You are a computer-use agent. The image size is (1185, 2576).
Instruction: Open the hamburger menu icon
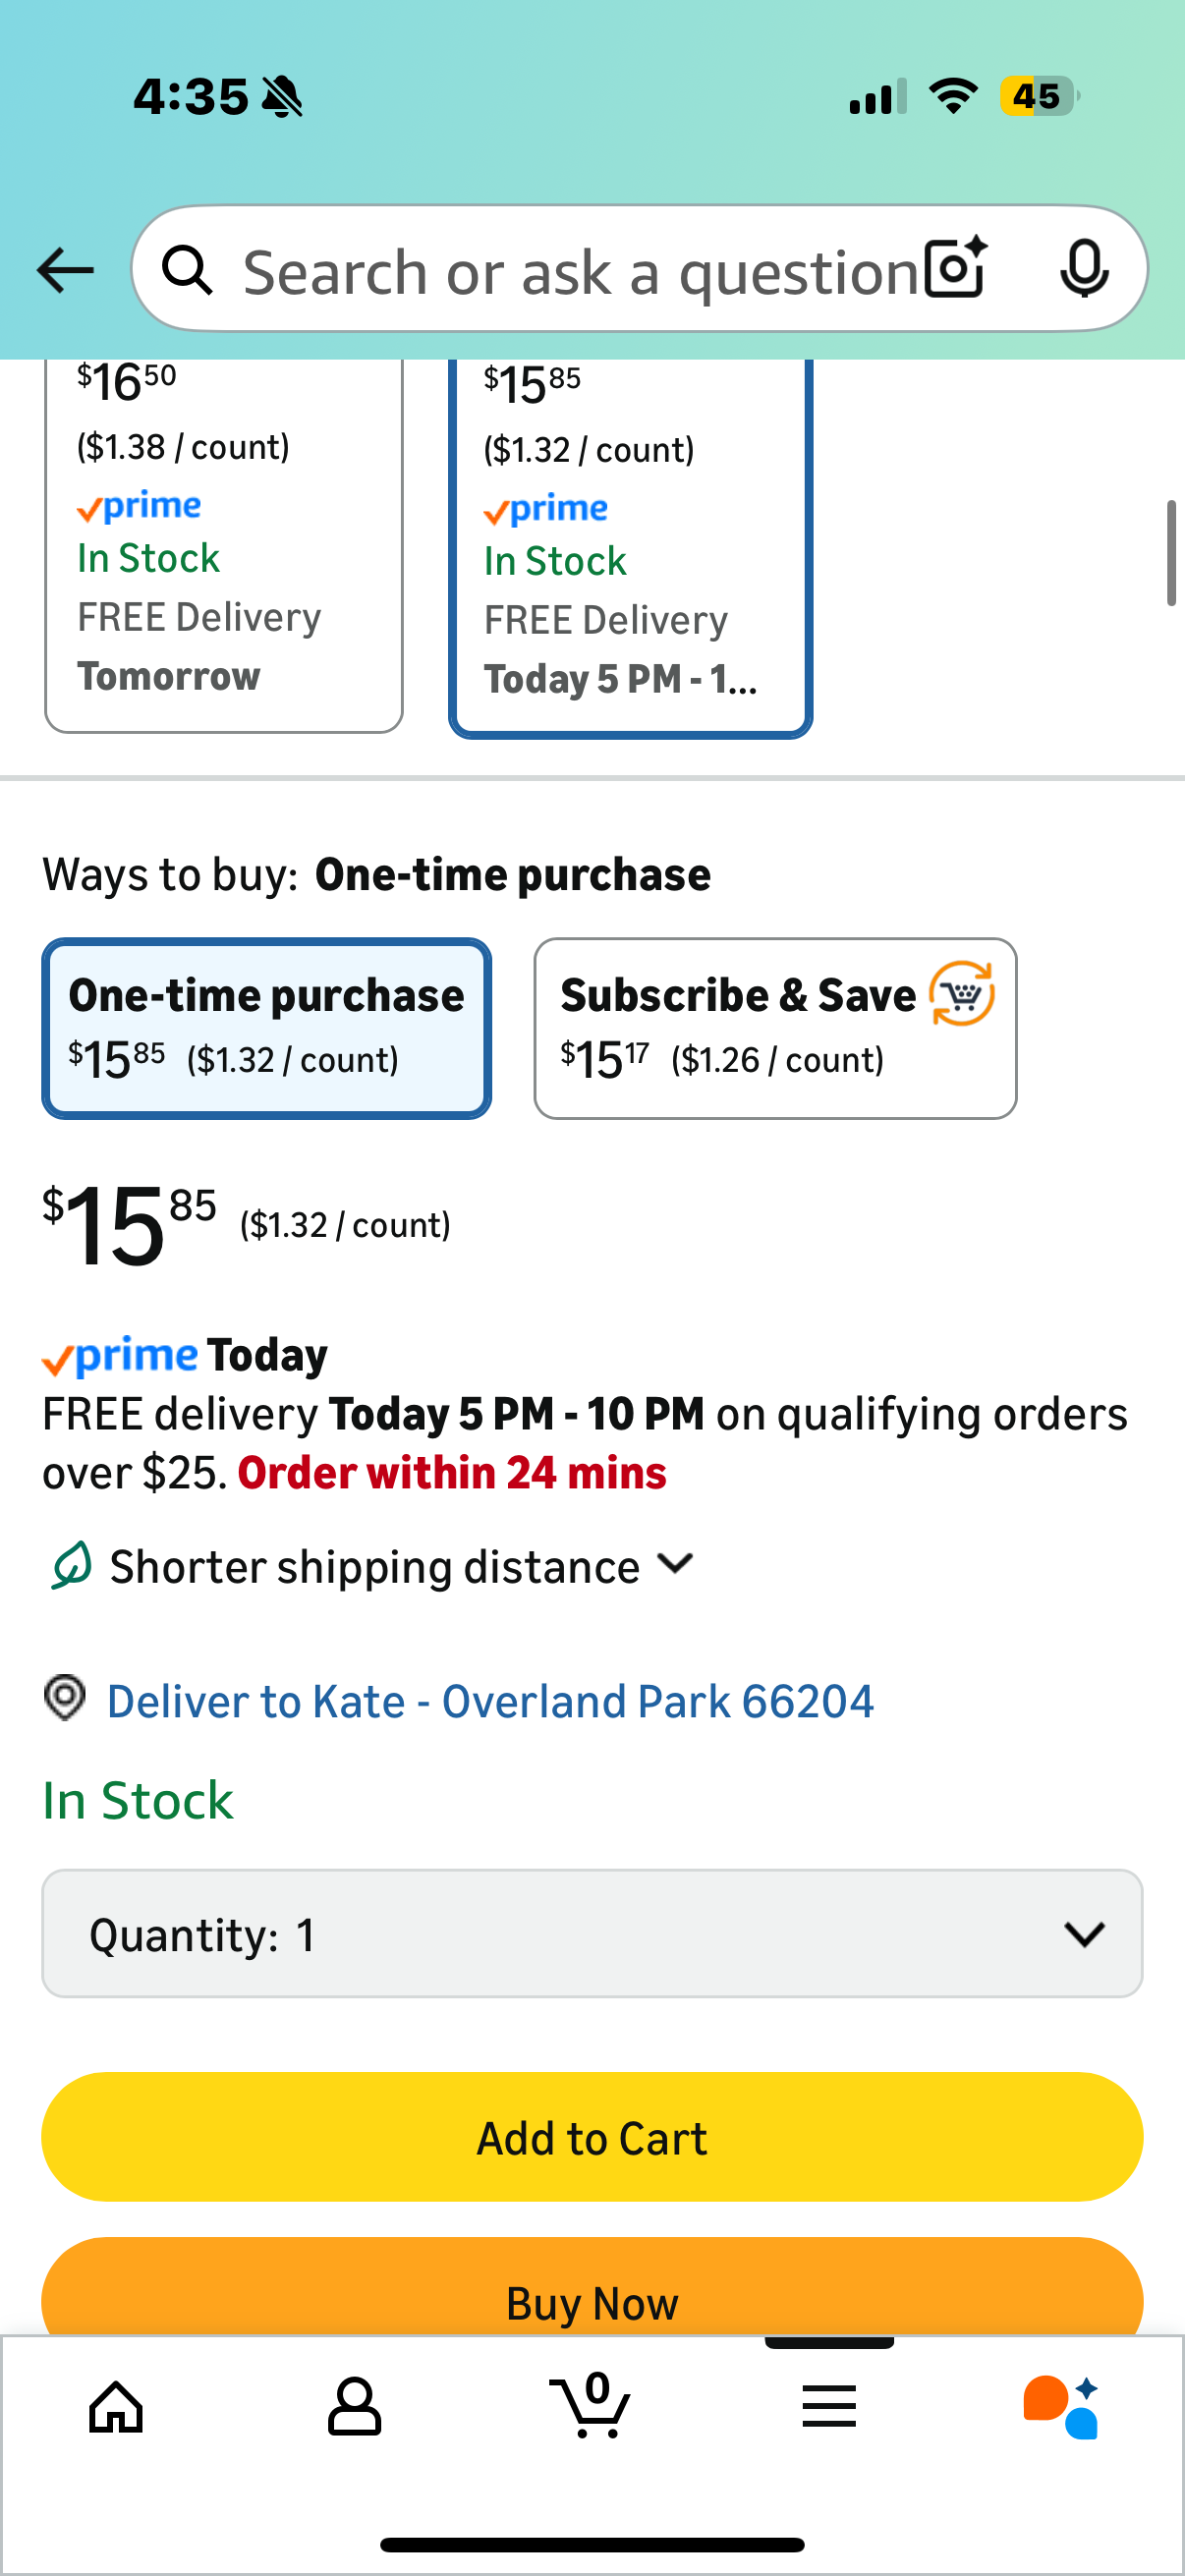click(x=829, y=2406)
